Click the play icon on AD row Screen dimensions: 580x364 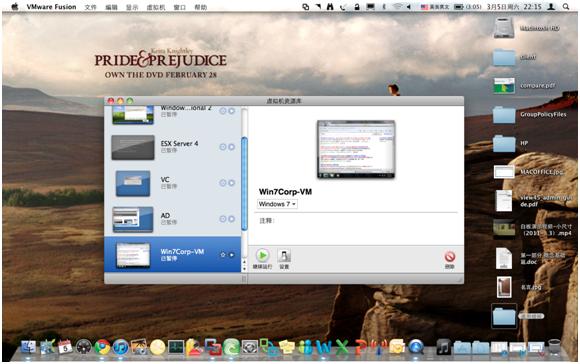pyautogui.click(x=232, y=219)
